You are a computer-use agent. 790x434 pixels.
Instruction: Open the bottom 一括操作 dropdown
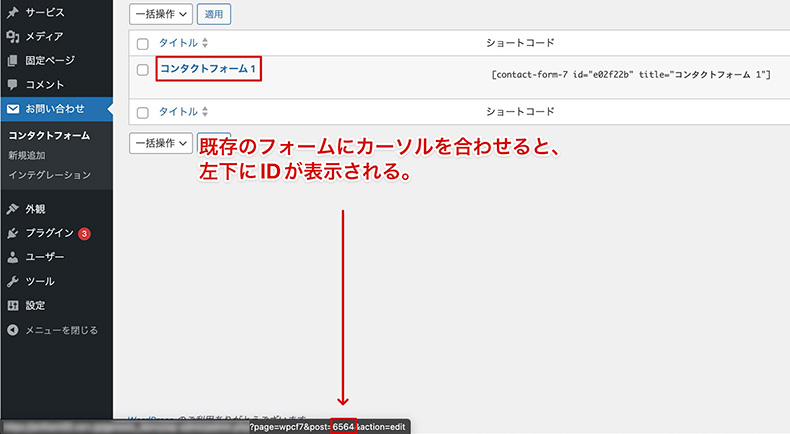click(161, 143)
